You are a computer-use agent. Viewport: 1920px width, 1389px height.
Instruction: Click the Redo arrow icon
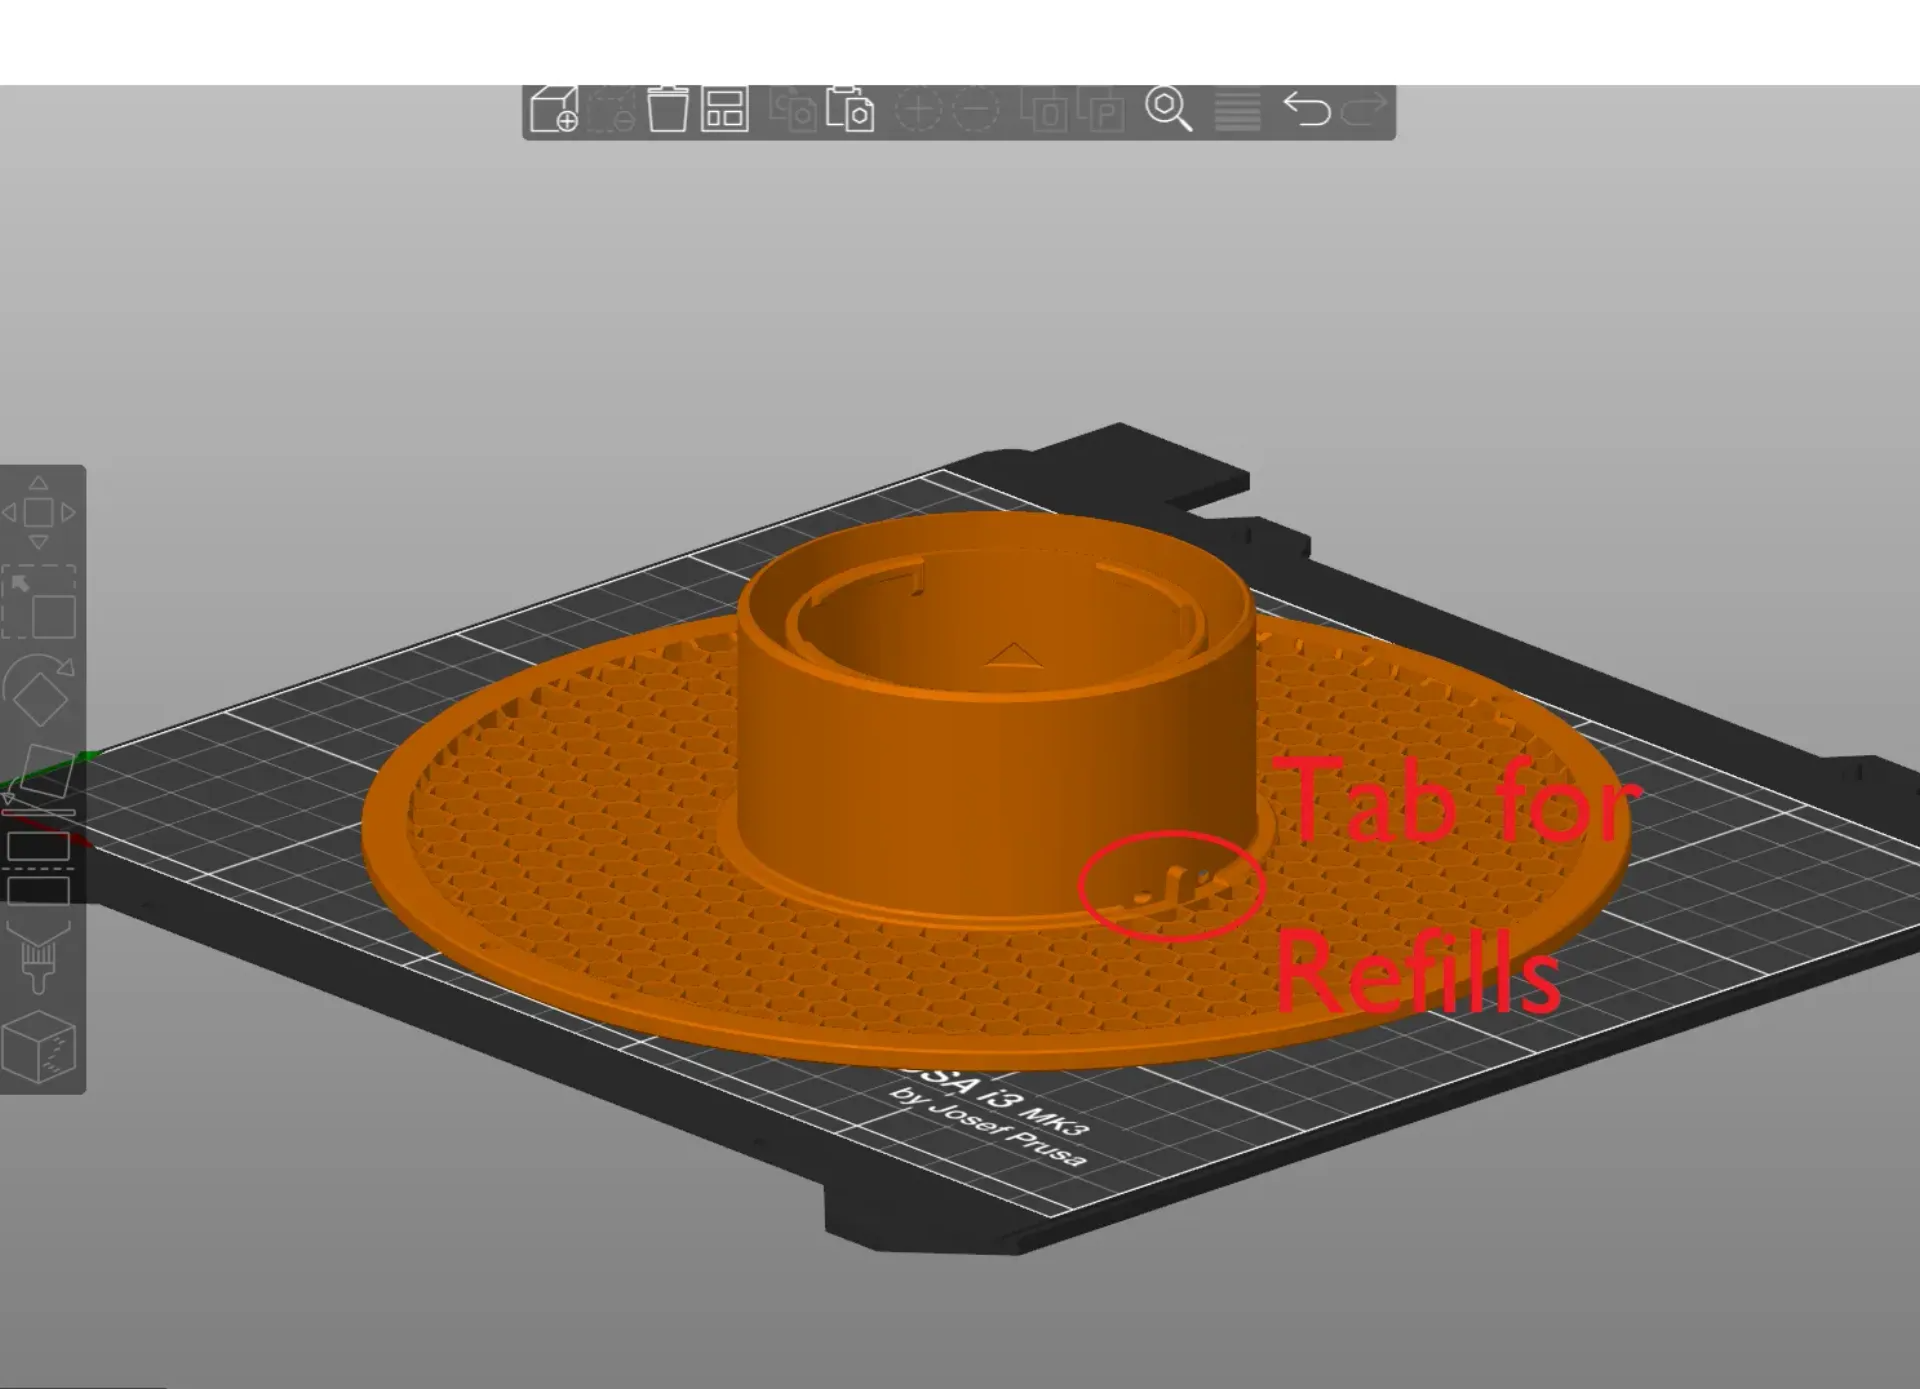pyautogui.click(x=1364, y=109)
